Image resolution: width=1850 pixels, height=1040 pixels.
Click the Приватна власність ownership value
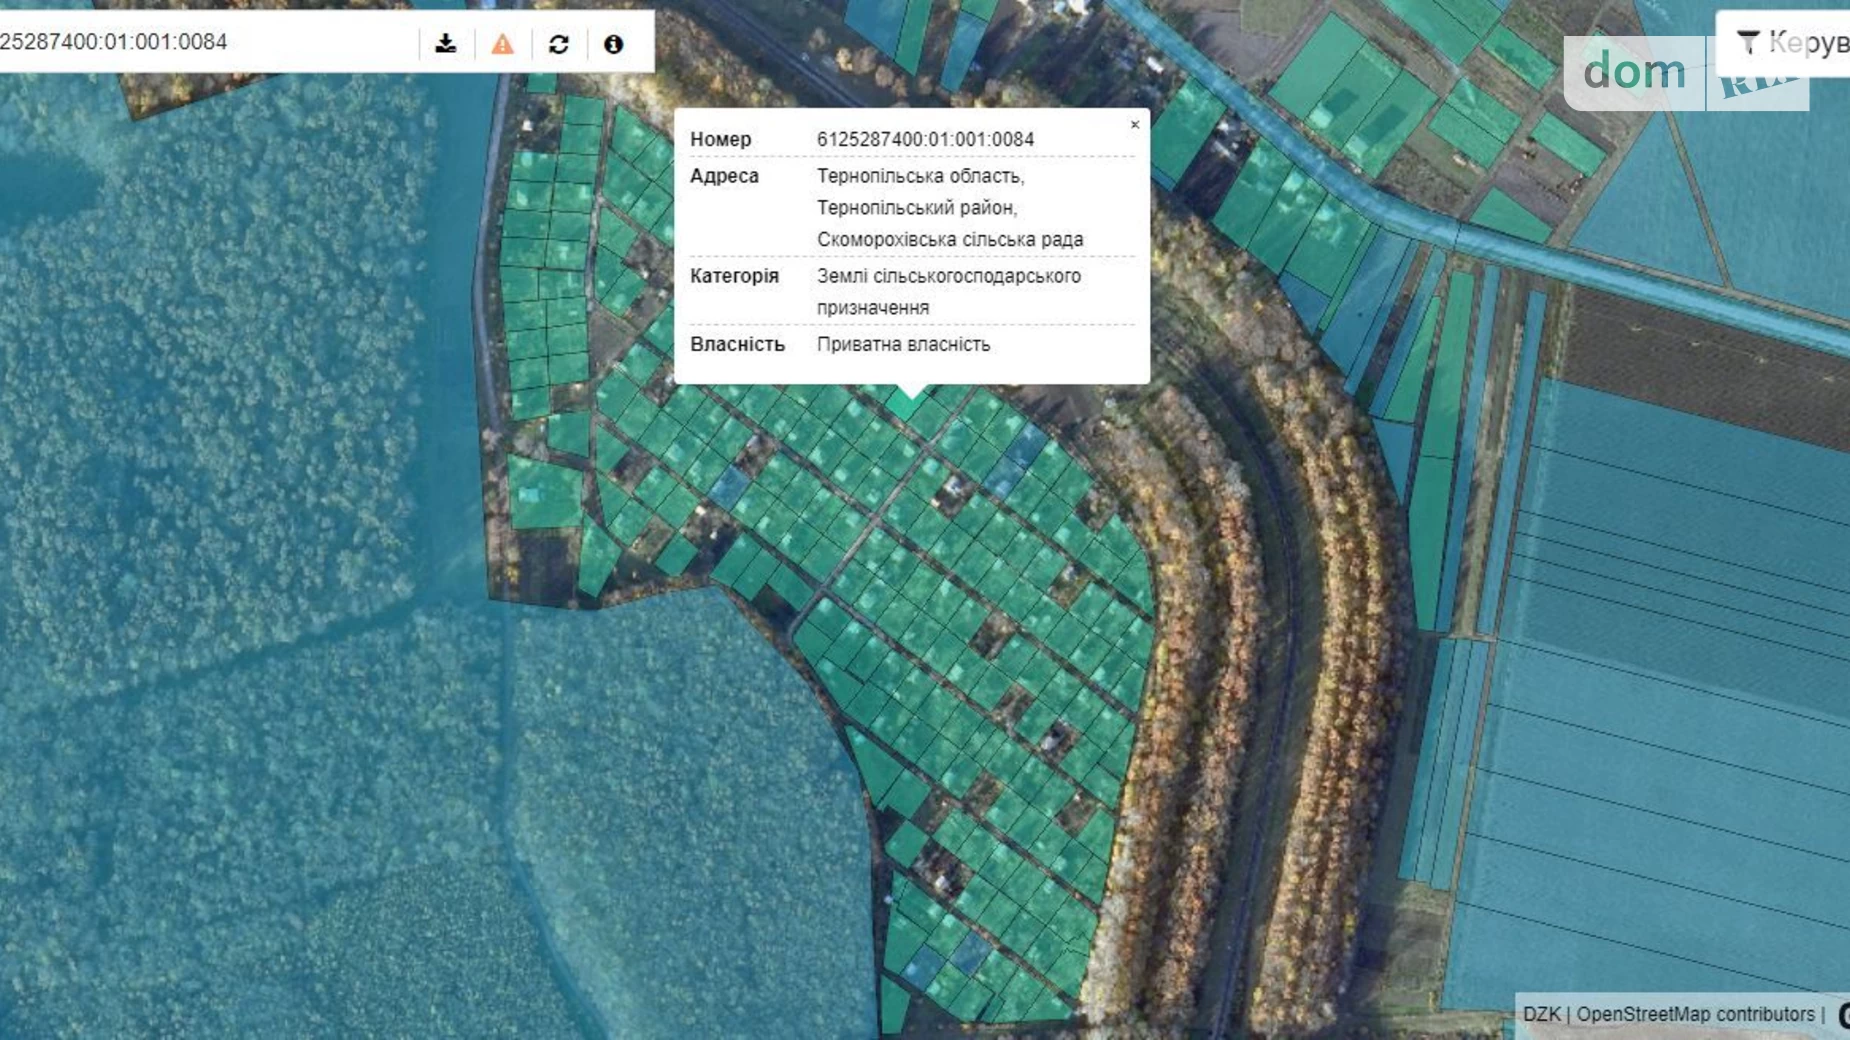point(903,344)
